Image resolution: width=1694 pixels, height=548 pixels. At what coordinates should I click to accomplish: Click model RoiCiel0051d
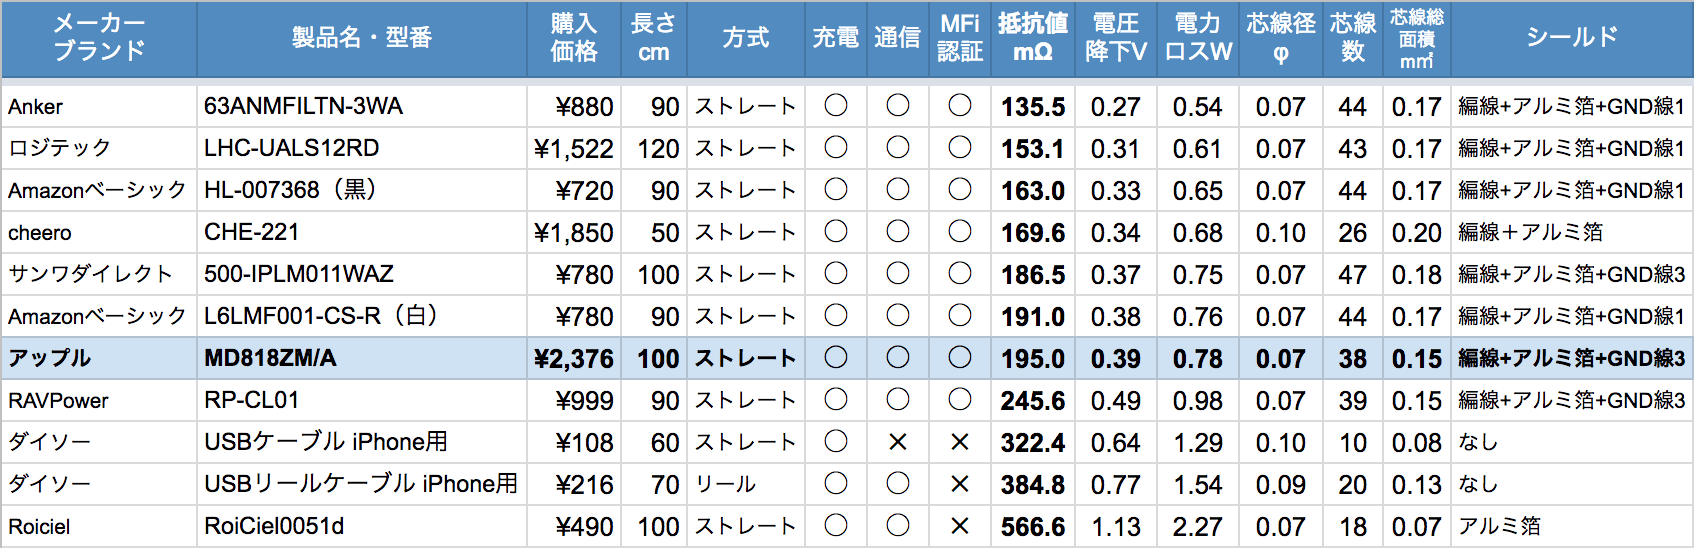click(x=274, y=526)
